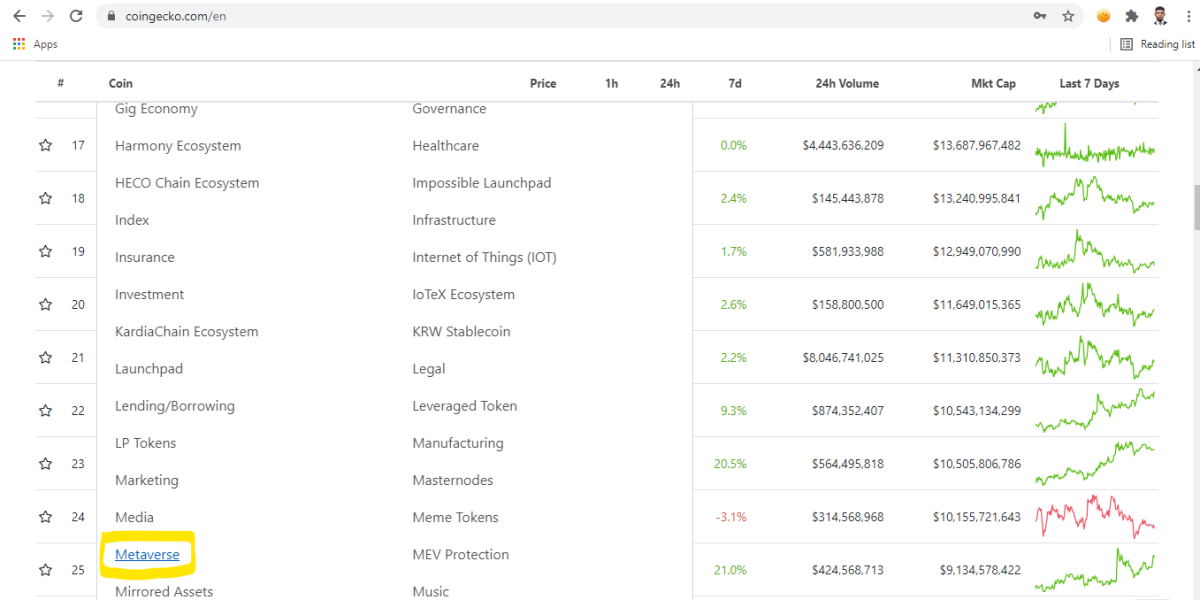1200x600 pixels.
Task: Open the 7-day chart for rank 22
Action: click(x=1095, y=410)
